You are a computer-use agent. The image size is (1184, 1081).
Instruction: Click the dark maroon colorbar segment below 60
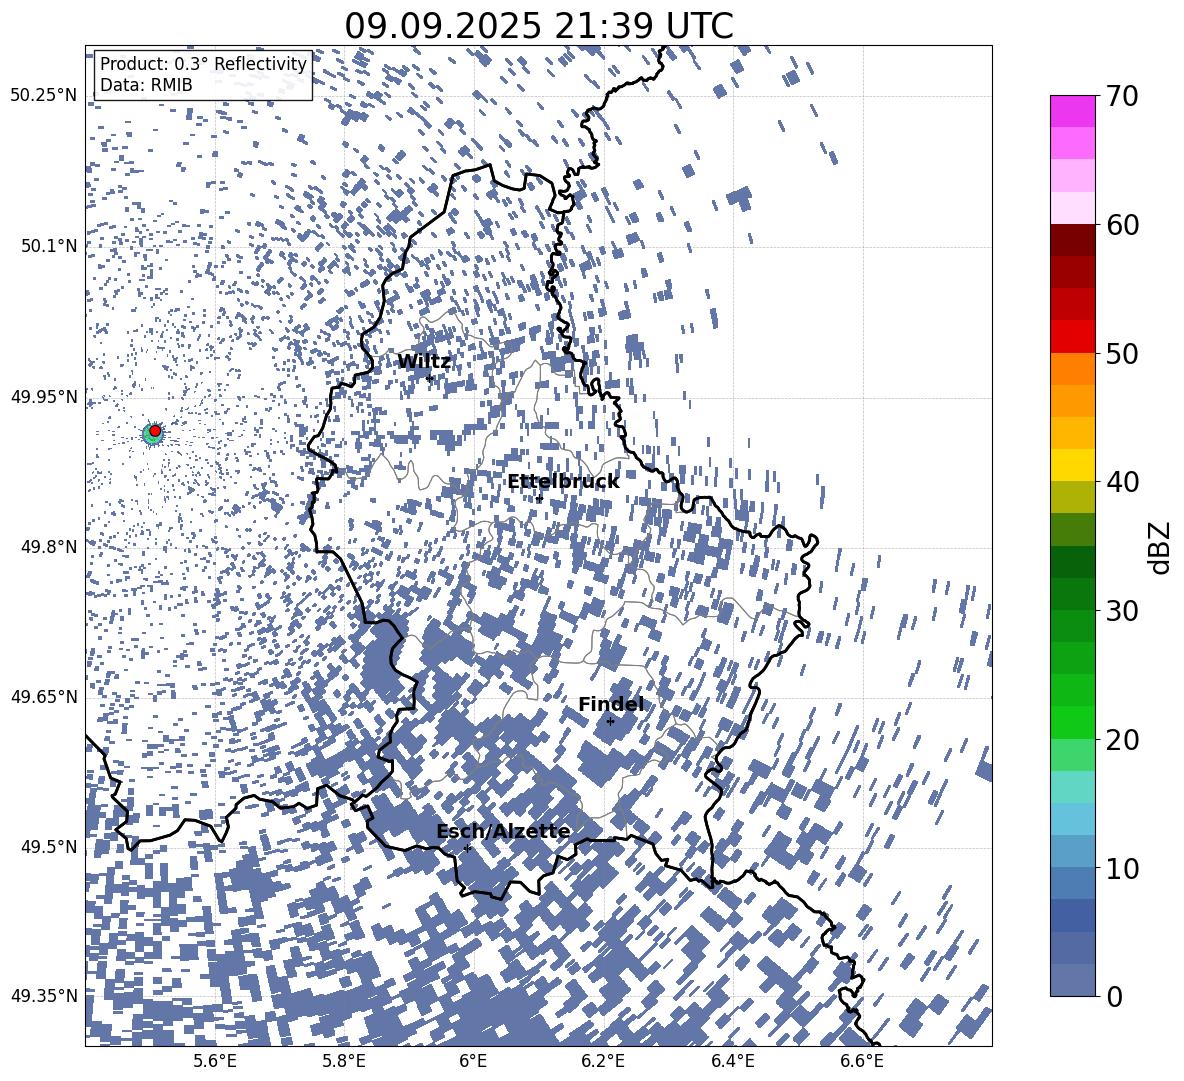tap(1072, 240)
